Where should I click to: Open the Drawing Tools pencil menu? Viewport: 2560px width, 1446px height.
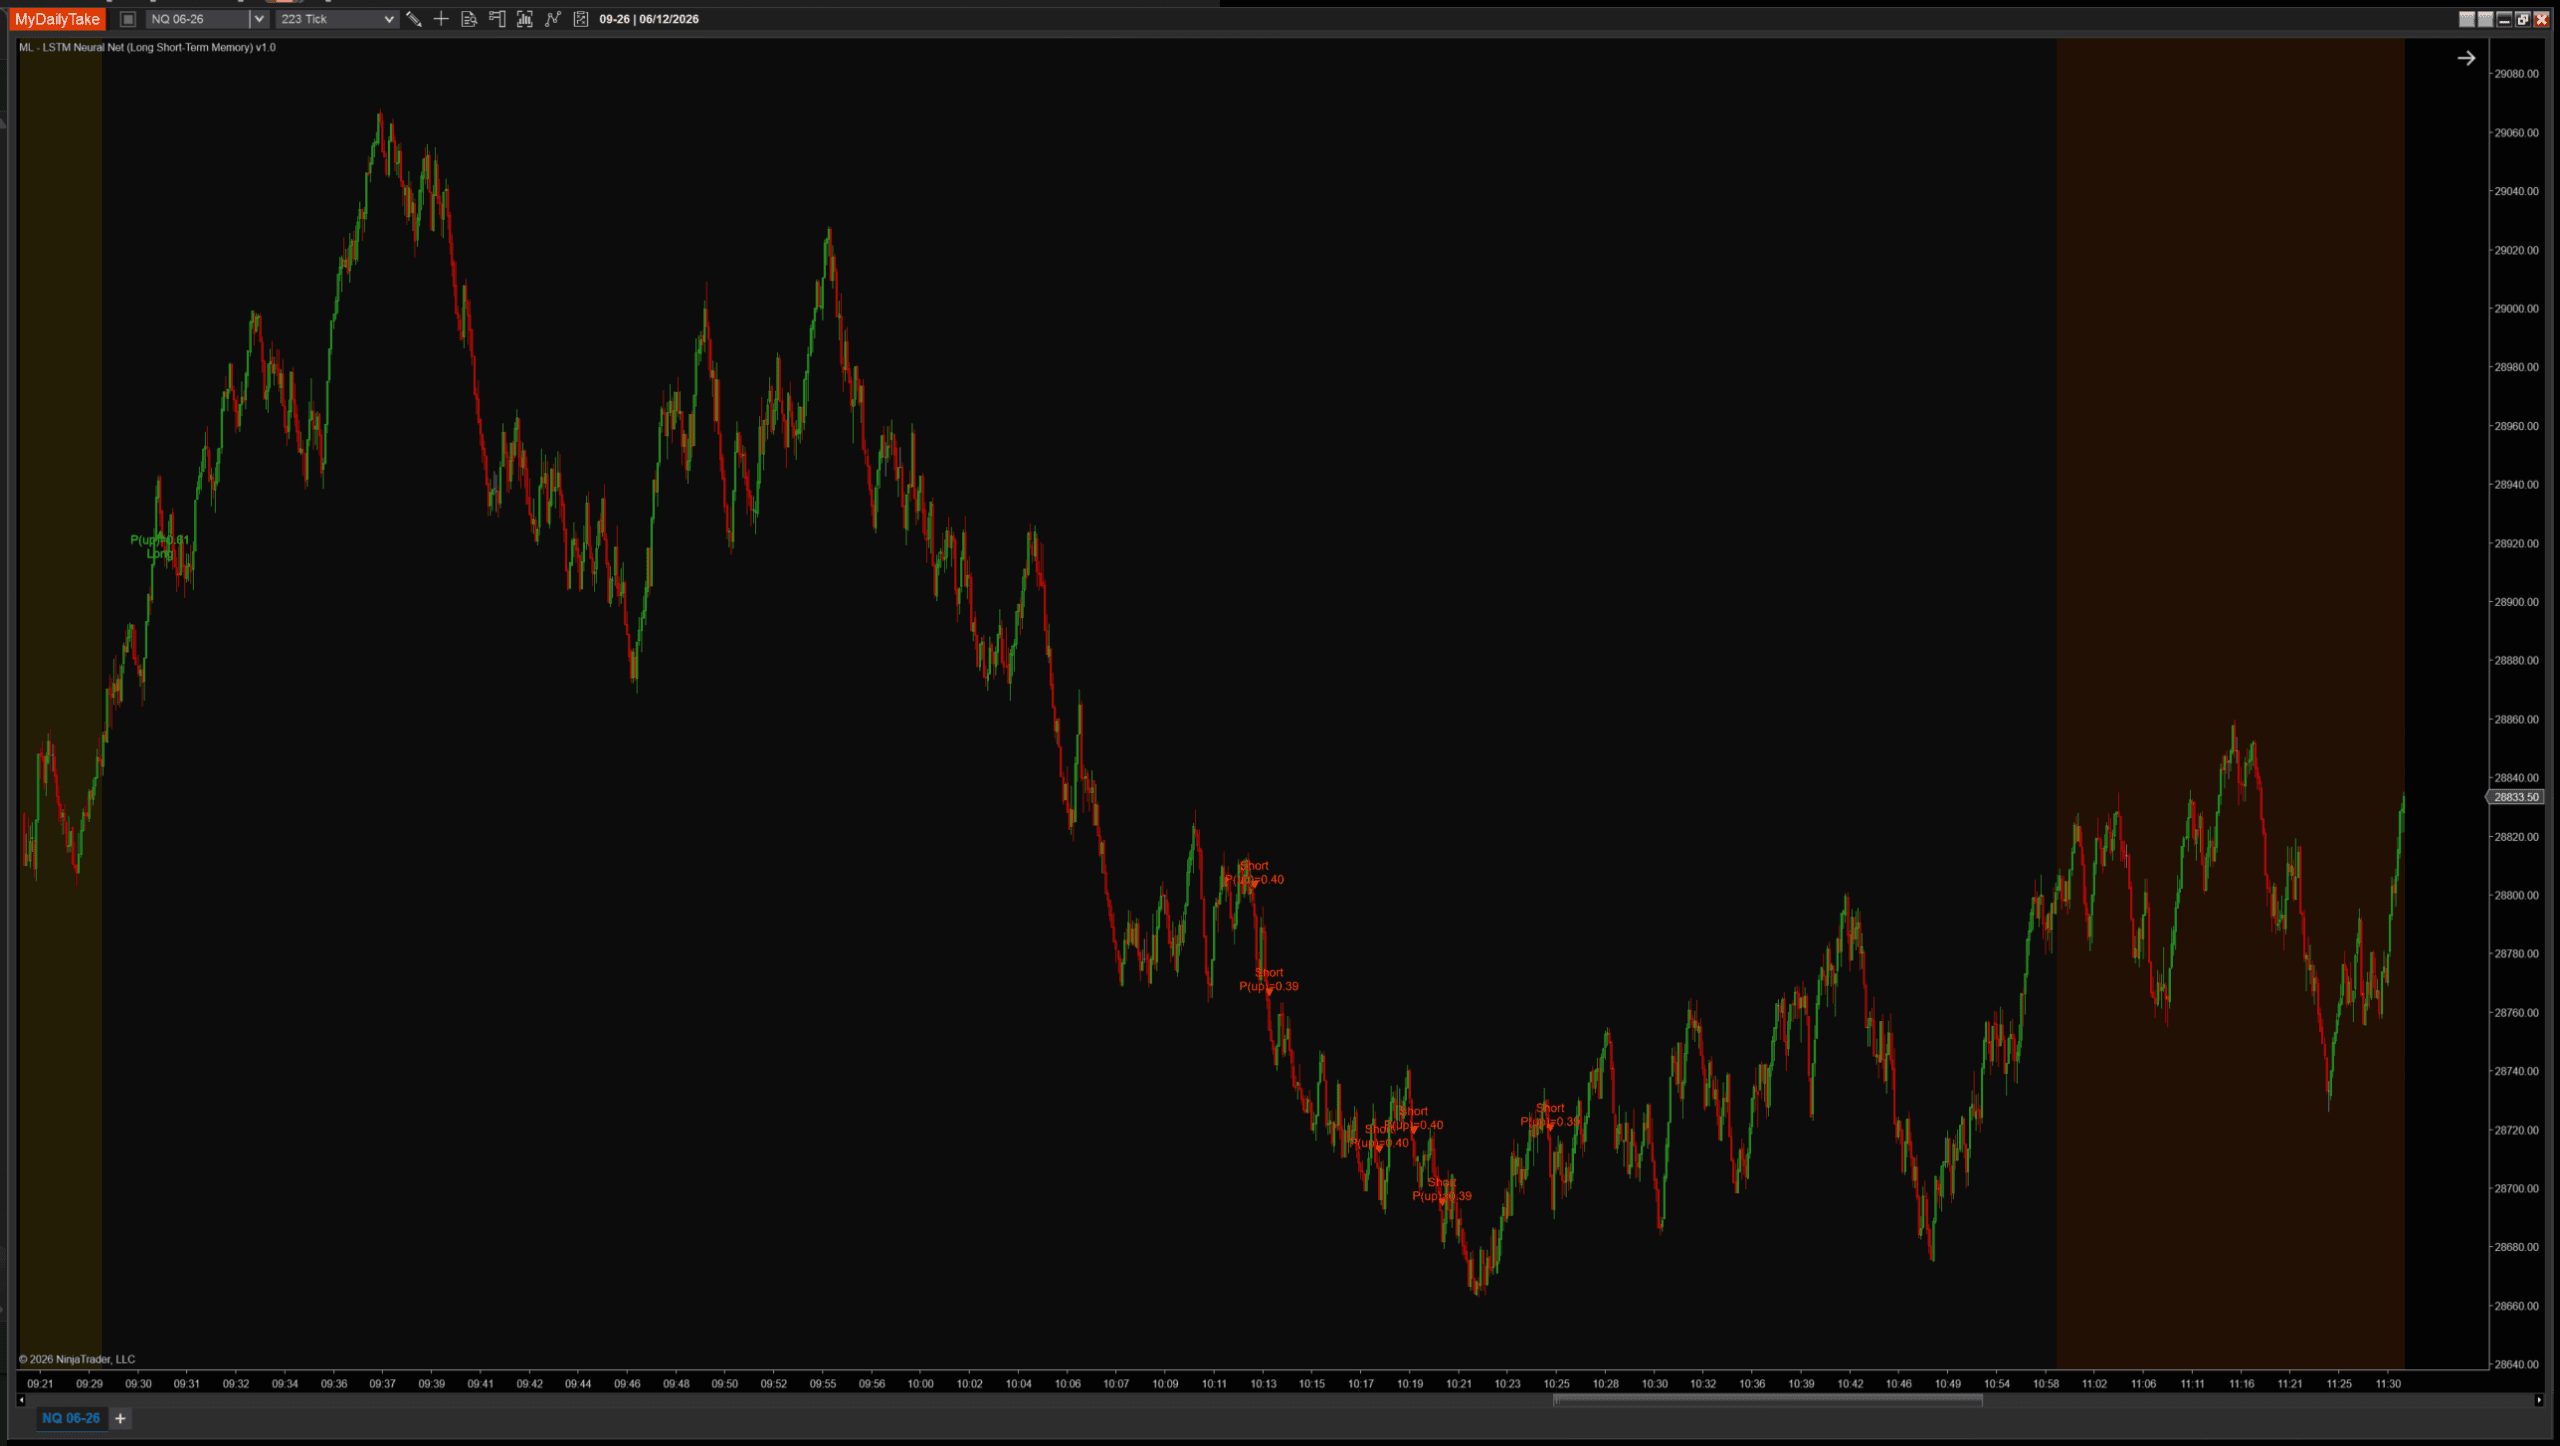pos(413,19)
